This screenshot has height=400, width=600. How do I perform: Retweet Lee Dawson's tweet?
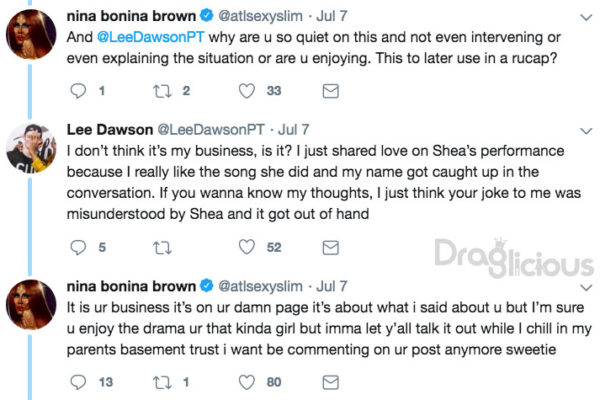[162, 248]
